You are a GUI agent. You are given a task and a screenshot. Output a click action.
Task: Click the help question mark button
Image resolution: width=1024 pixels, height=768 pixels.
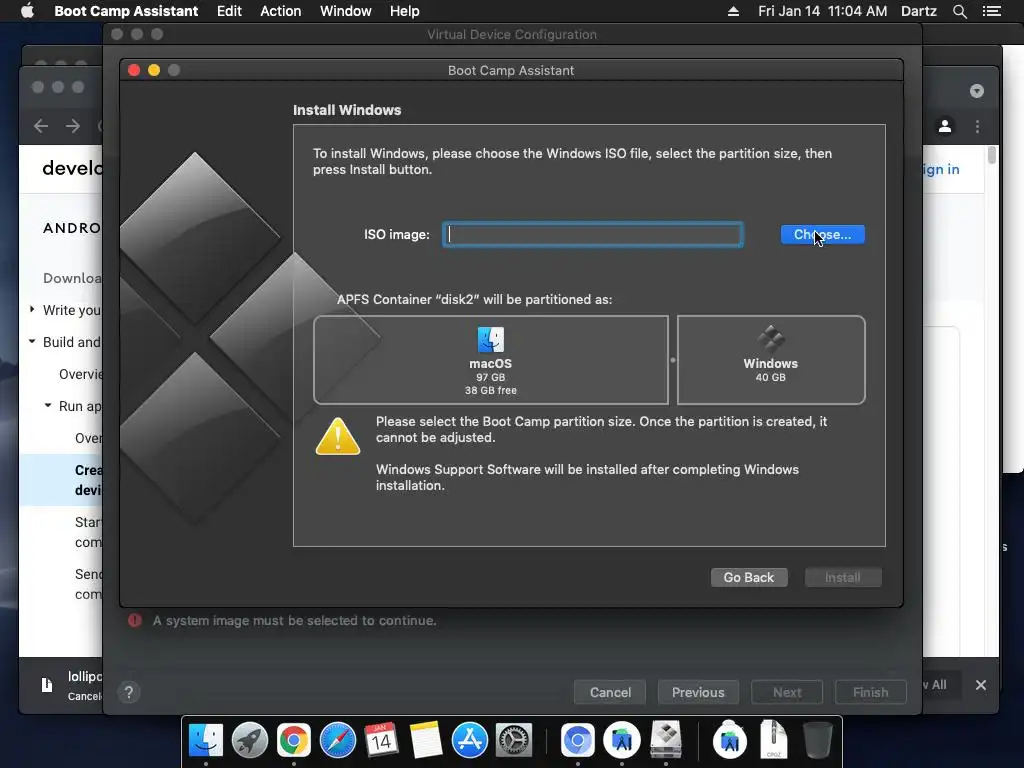tap(129, 692)
